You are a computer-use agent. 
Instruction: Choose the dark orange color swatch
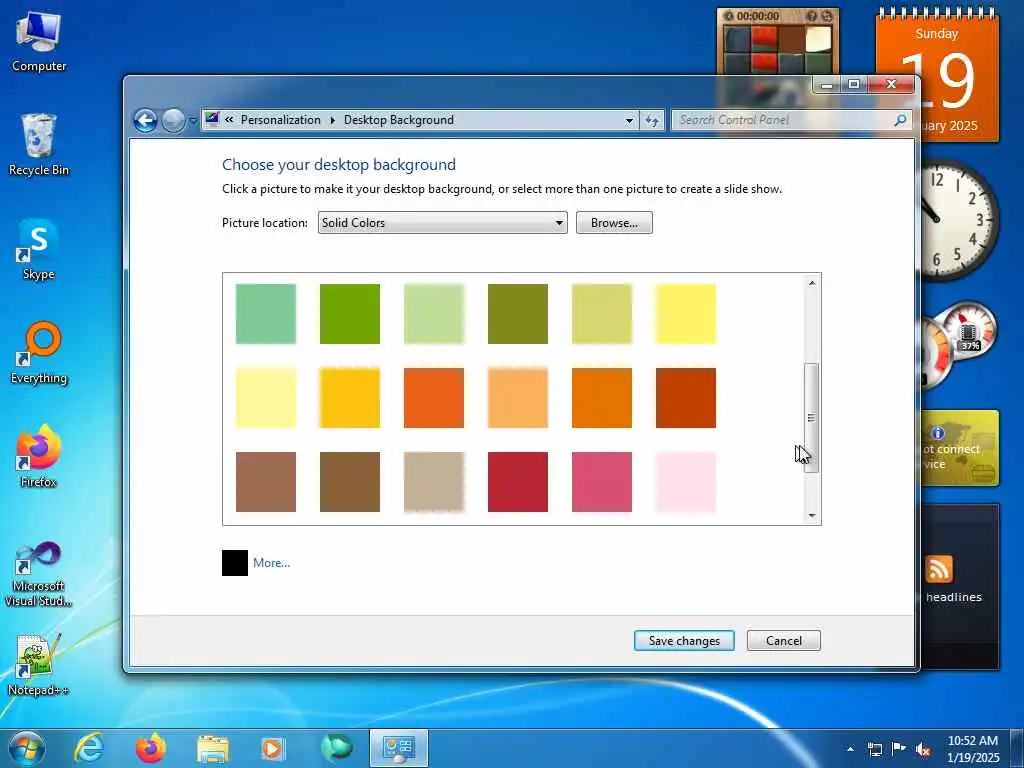(601, 398)
